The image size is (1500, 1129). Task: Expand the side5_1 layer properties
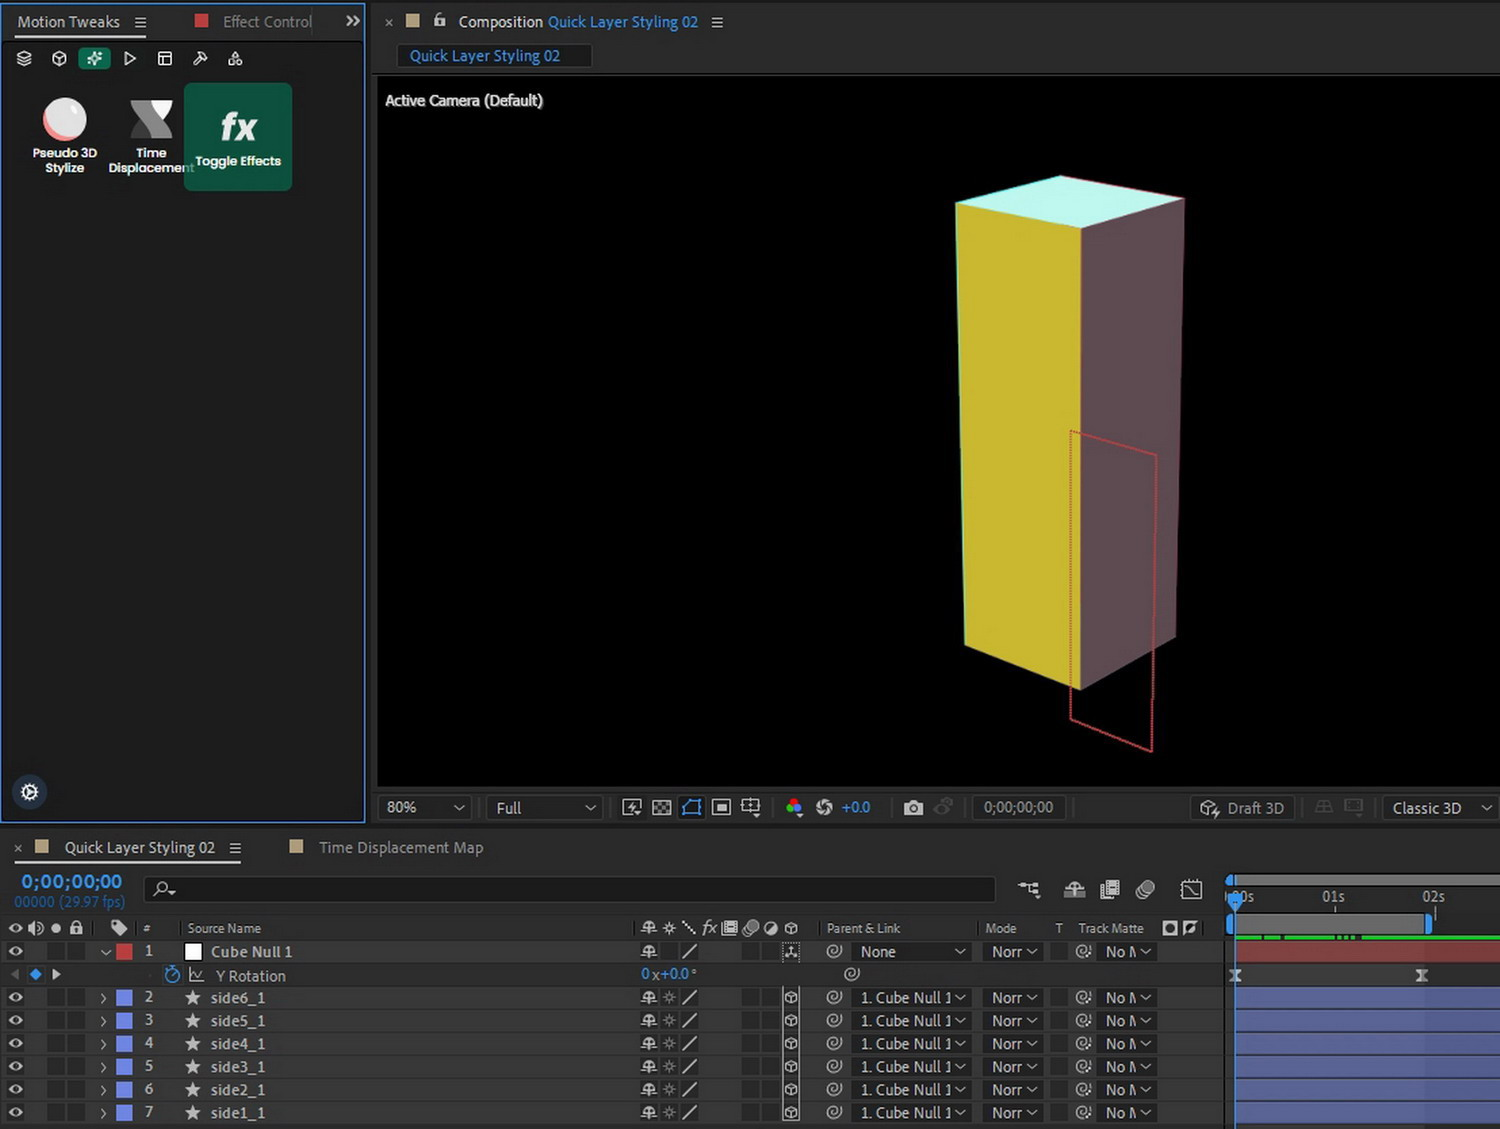(x=103, y=1021)
